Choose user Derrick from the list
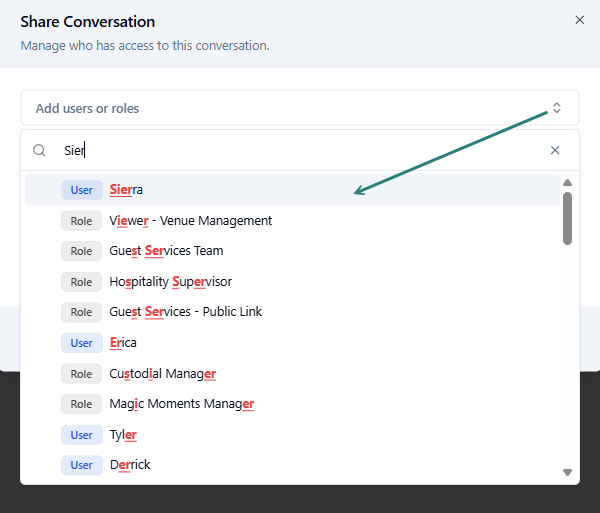The image size is (600, 513). [130, 465]
